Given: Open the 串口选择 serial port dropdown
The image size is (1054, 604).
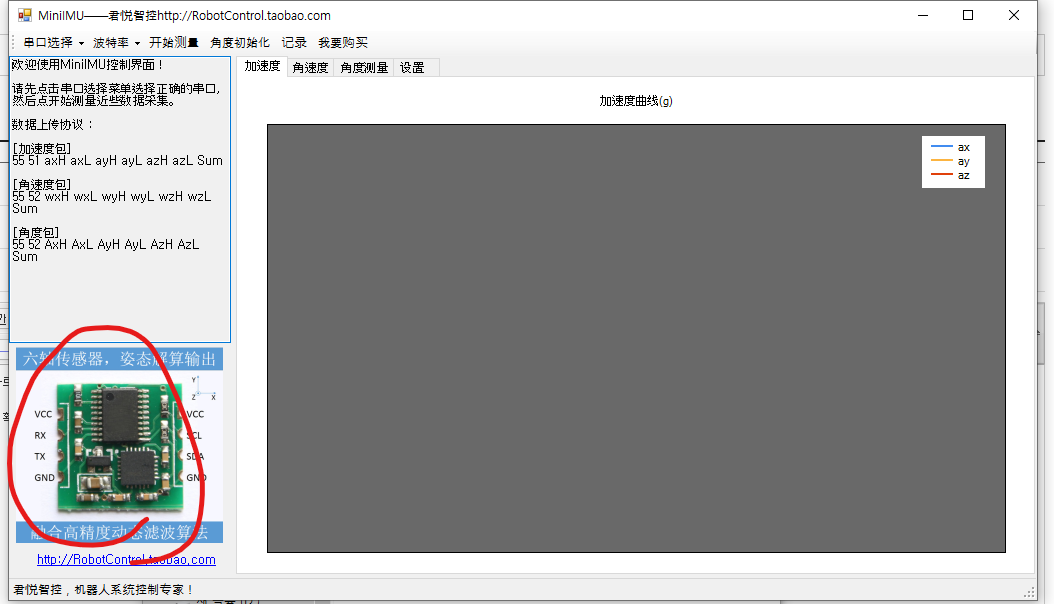Looking at the screenshot, I should 53,43.
